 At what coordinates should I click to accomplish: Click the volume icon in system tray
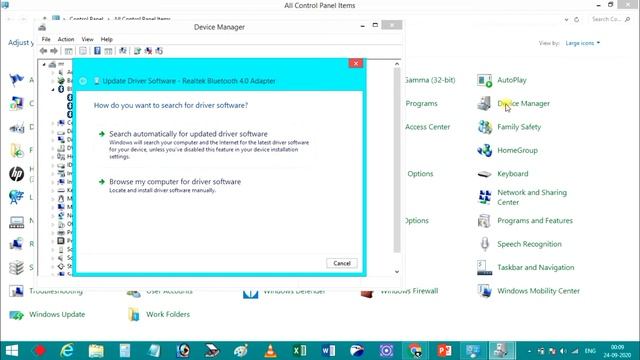point(563,351)
